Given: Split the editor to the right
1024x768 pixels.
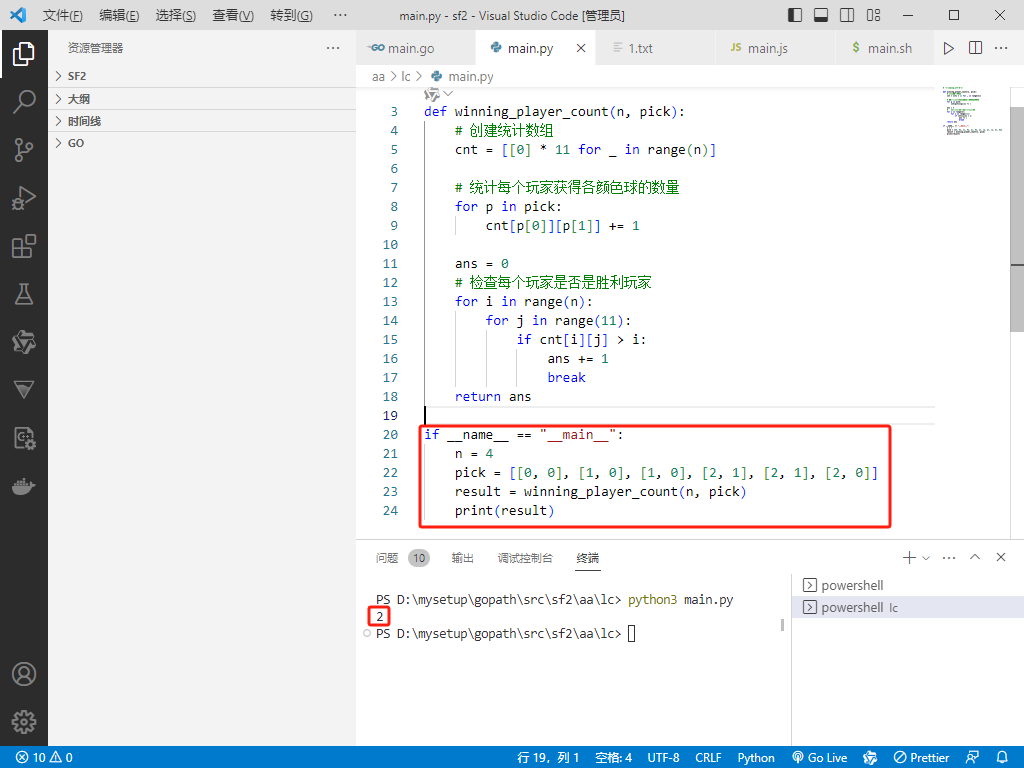Looking at the screenshot, I should tap(975, 48).
